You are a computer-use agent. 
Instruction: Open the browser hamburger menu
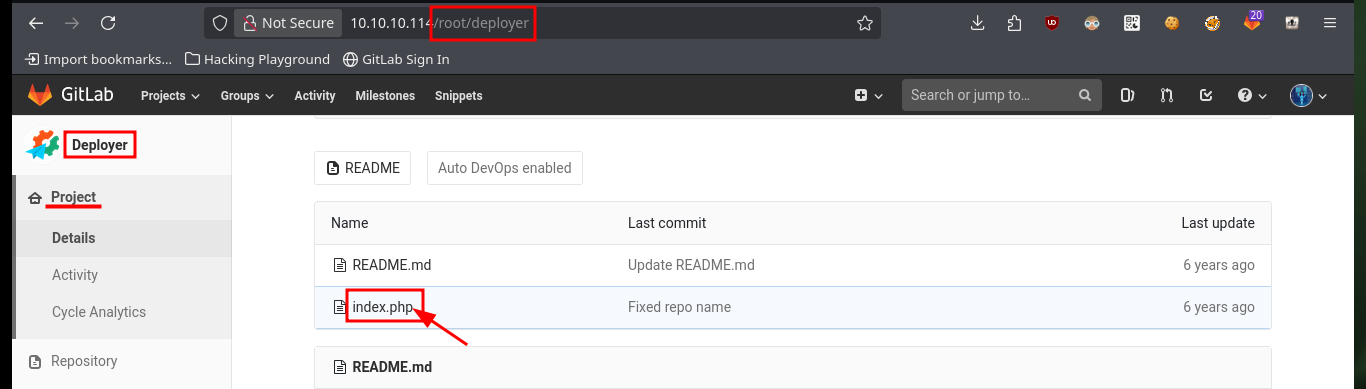[x=1329, y=23]
